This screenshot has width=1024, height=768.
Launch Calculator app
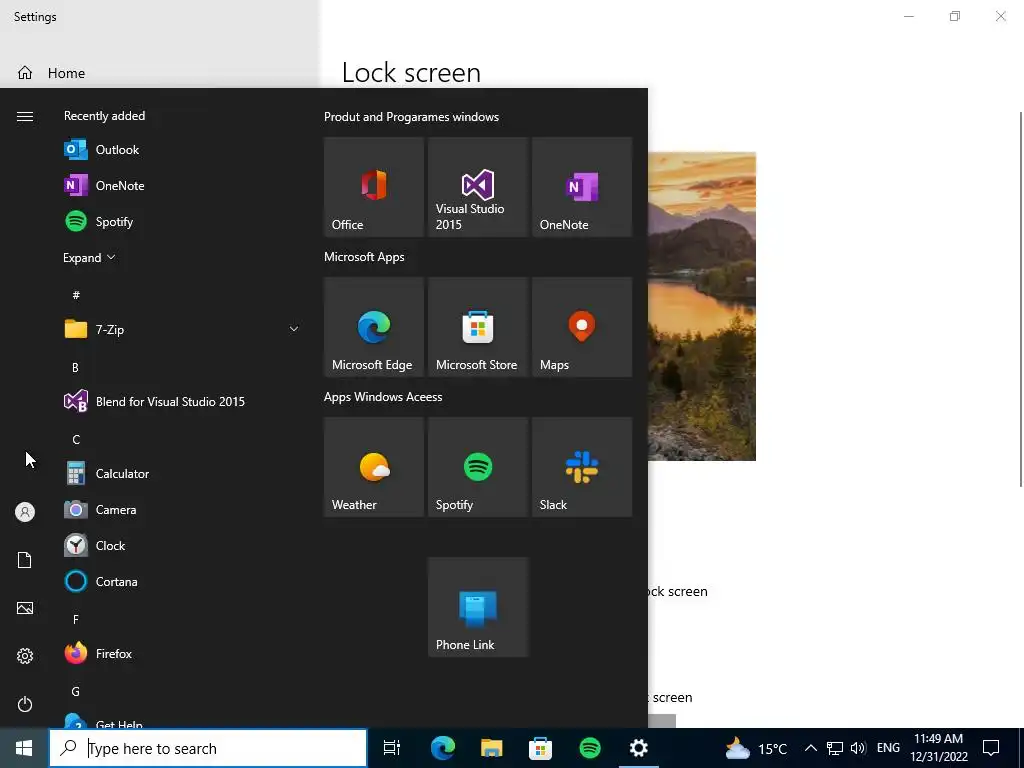coord(182,473)
